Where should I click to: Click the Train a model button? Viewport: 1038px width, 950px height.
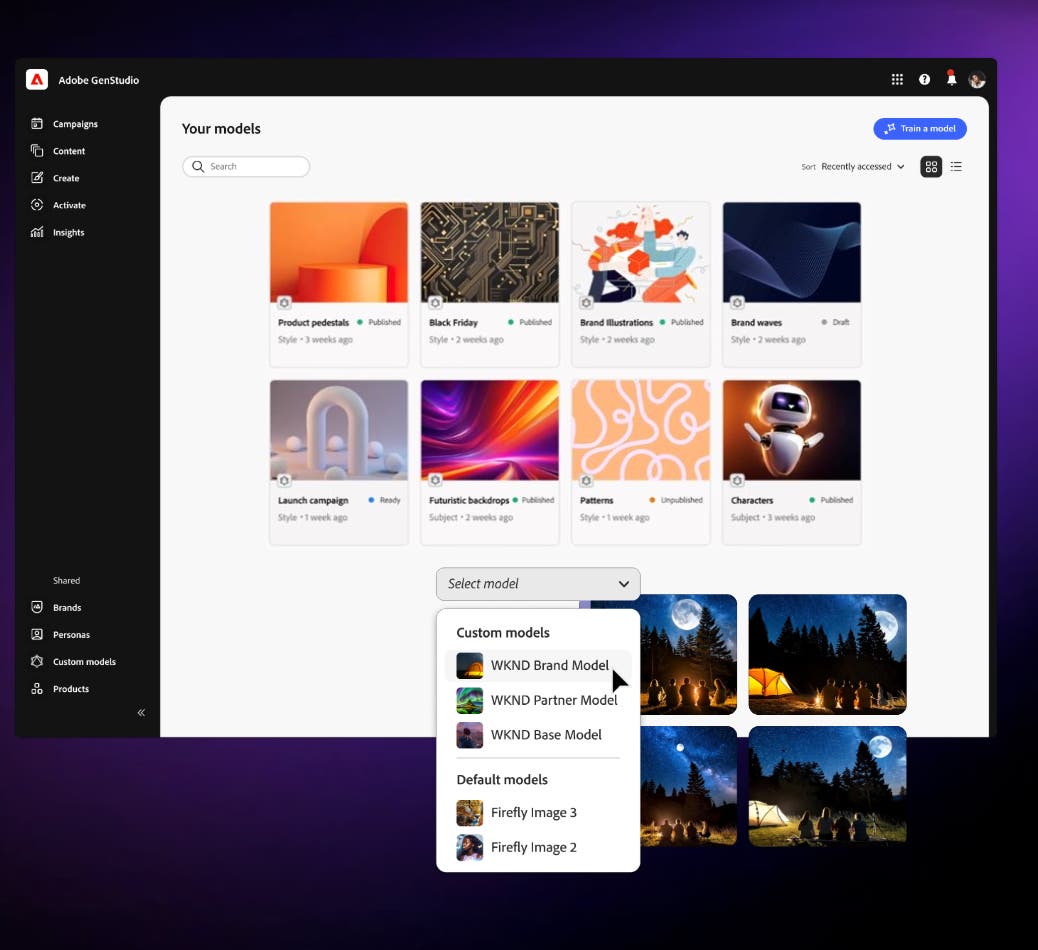919,128
